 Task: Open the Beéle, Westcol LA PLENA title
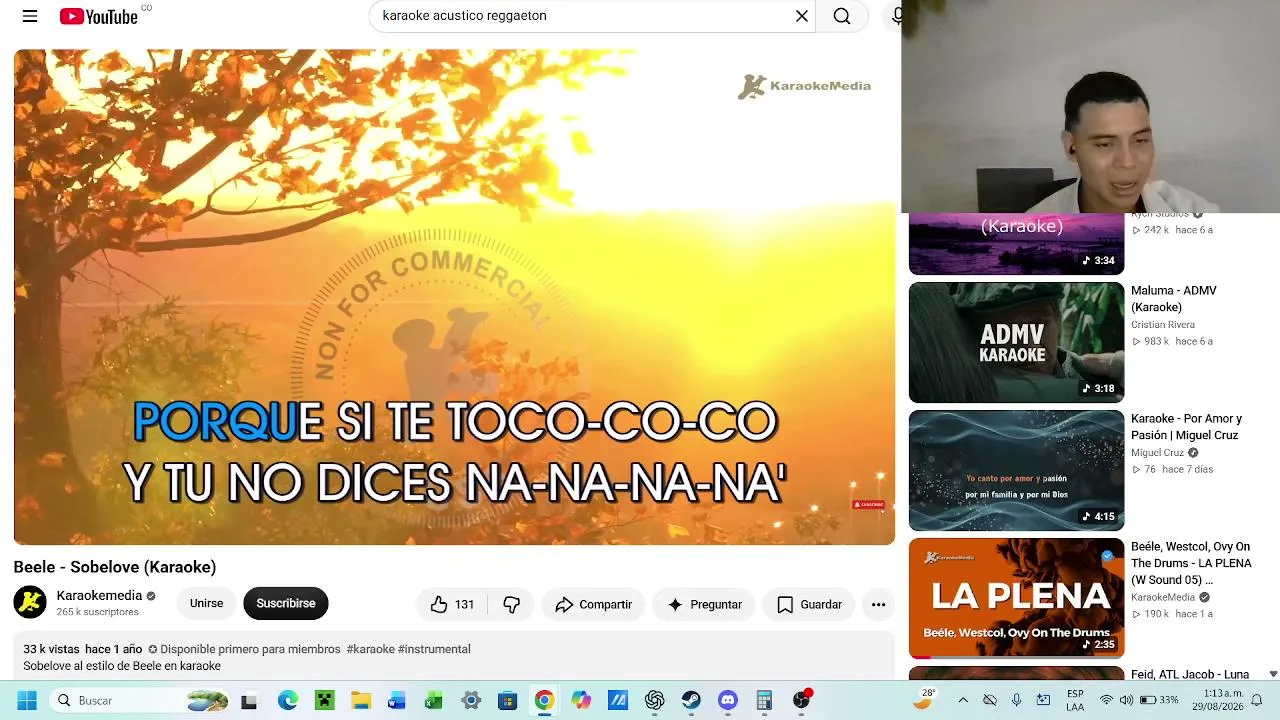1191,563
